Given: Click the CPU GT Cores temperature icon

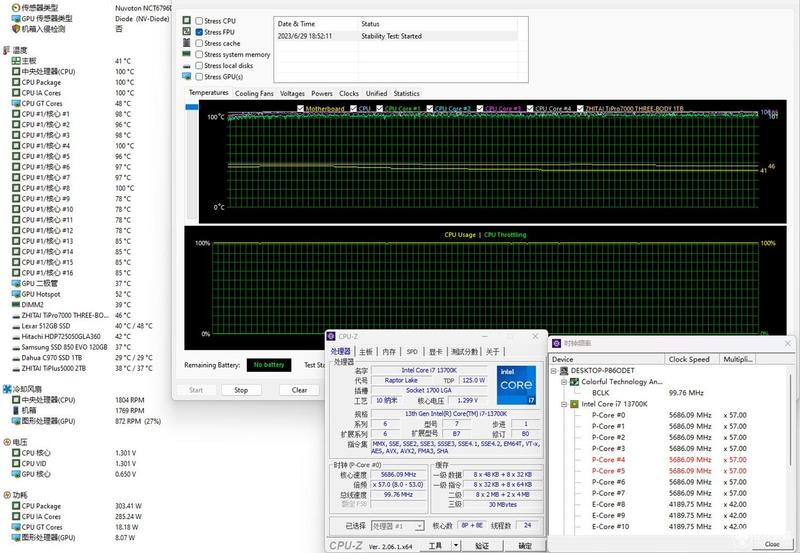Looking at the screenshot, I should click(x=16, y=103).
